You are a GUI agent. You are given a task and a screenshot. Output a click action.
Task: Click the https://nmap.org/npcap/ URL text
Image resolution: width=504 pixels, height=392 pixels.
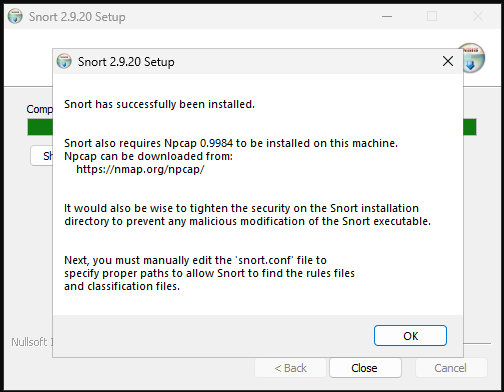140,169
